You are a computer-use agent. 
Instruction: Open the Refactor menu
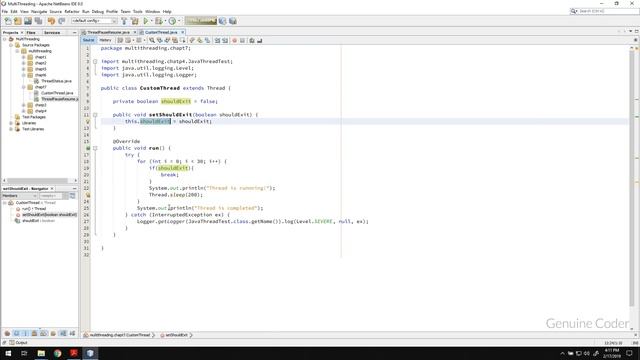pos(72,11)
